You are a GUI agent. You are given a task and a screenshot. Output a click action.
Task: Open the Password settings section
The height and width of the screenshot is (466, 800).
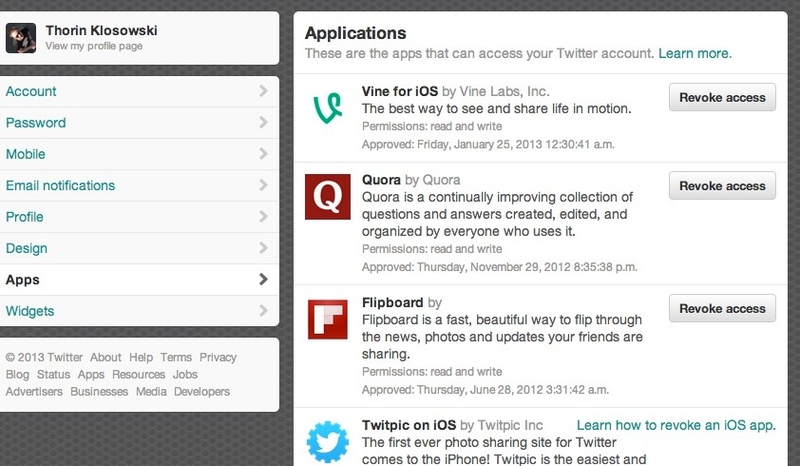[x=139, y=122]
